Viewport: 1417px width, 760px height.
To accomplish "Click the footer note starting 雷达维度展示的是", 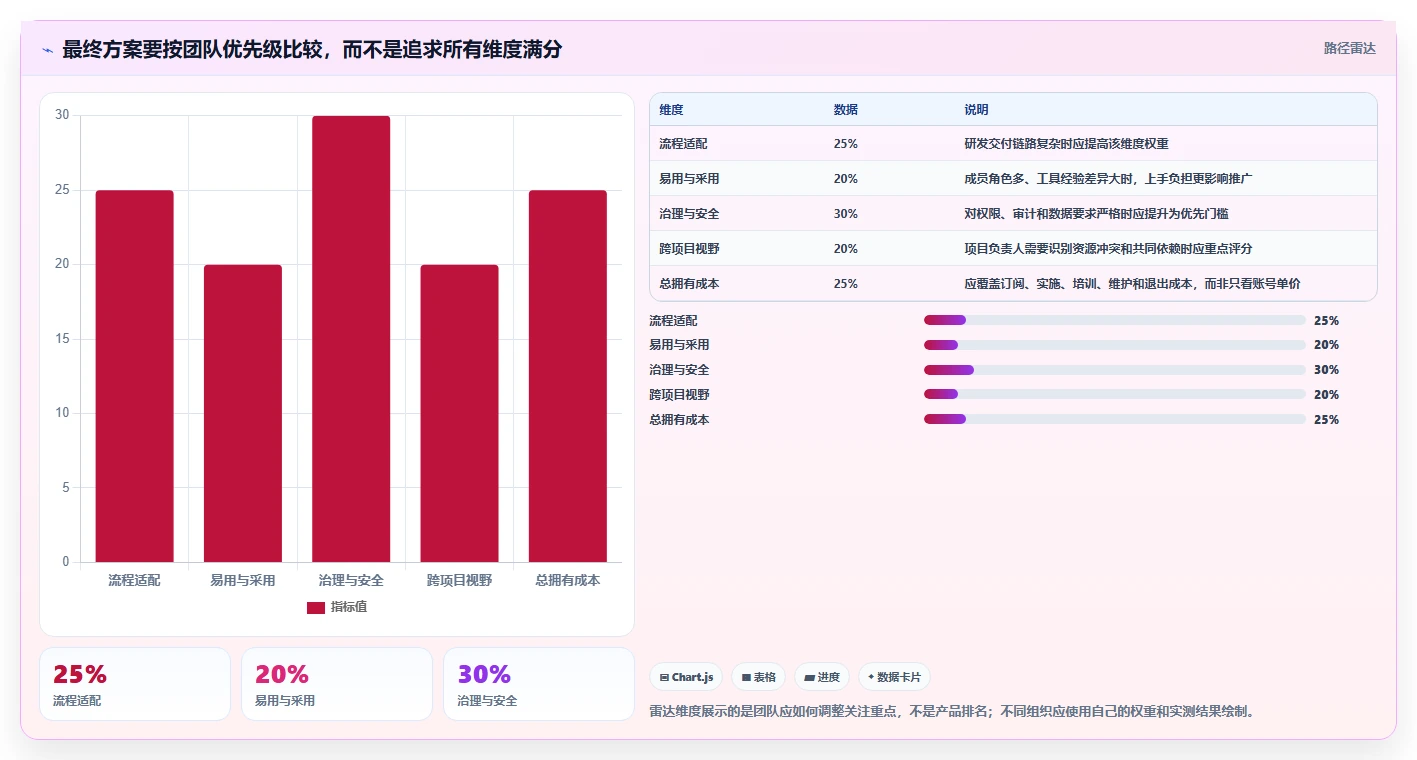I will pos(951,712).
